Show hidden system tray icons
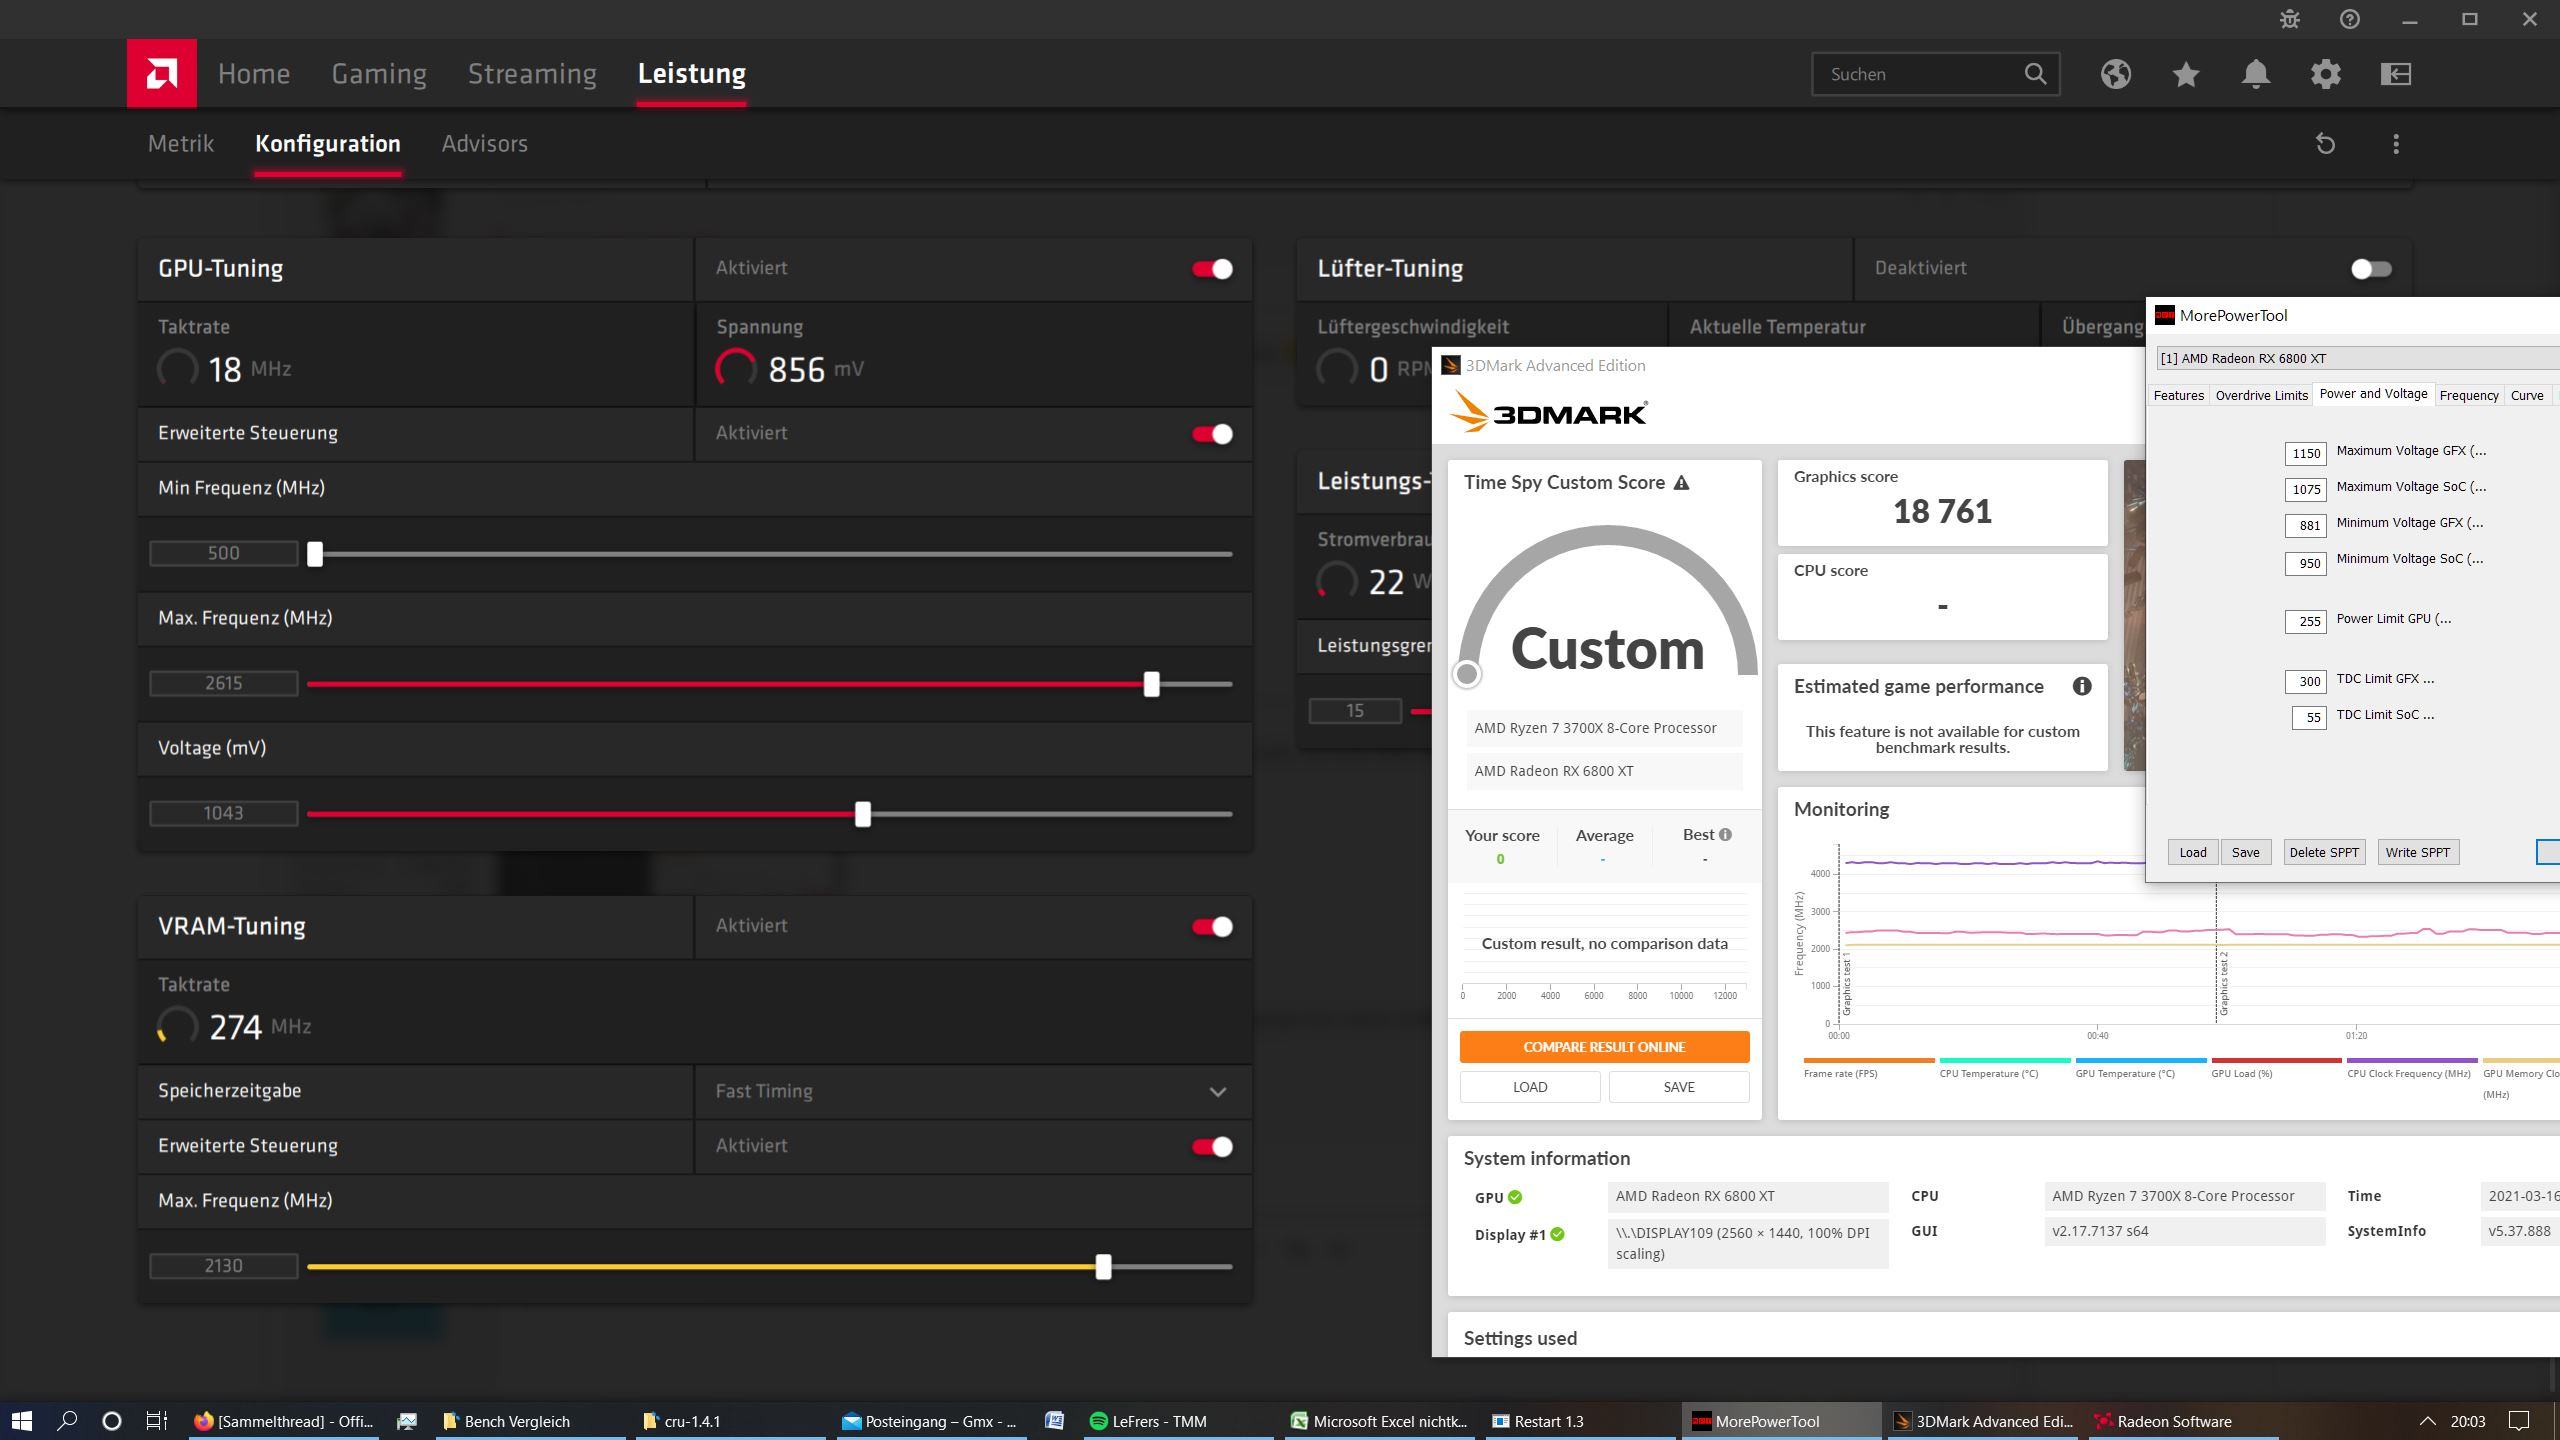 (x=2427, y=1421)
